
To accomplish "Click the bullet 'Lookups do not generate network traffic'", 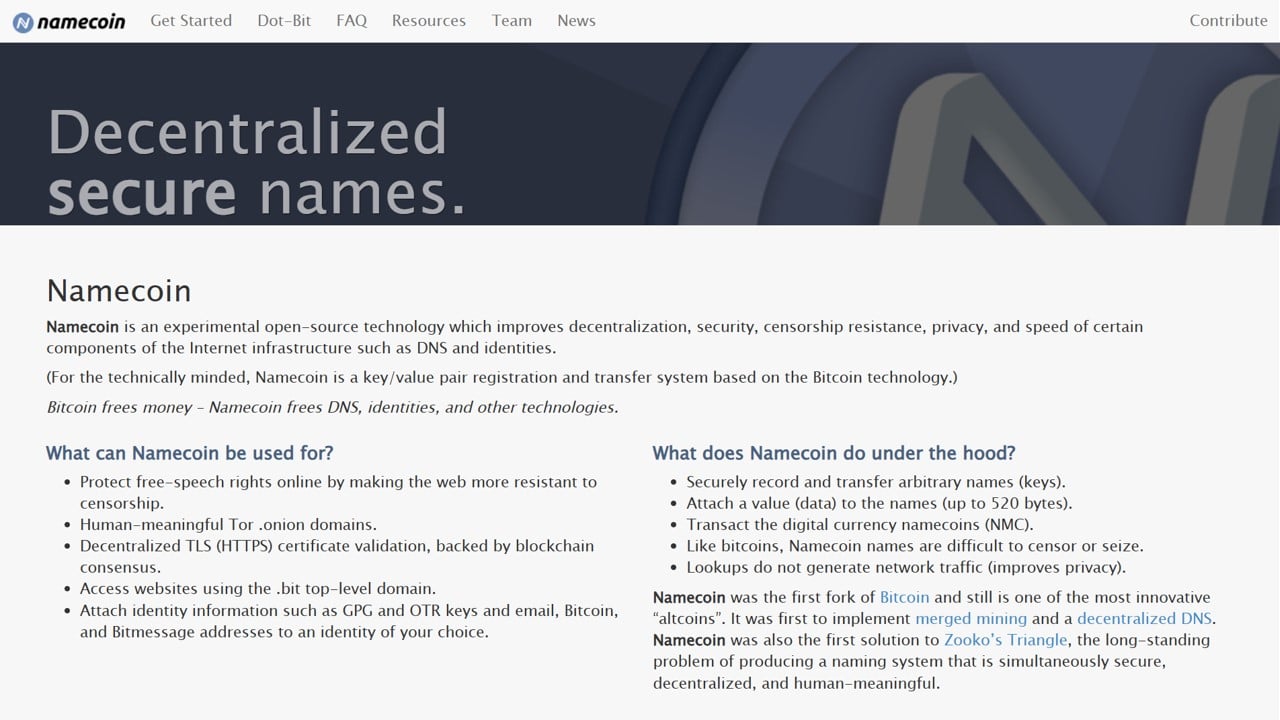I will coord(906,567).
